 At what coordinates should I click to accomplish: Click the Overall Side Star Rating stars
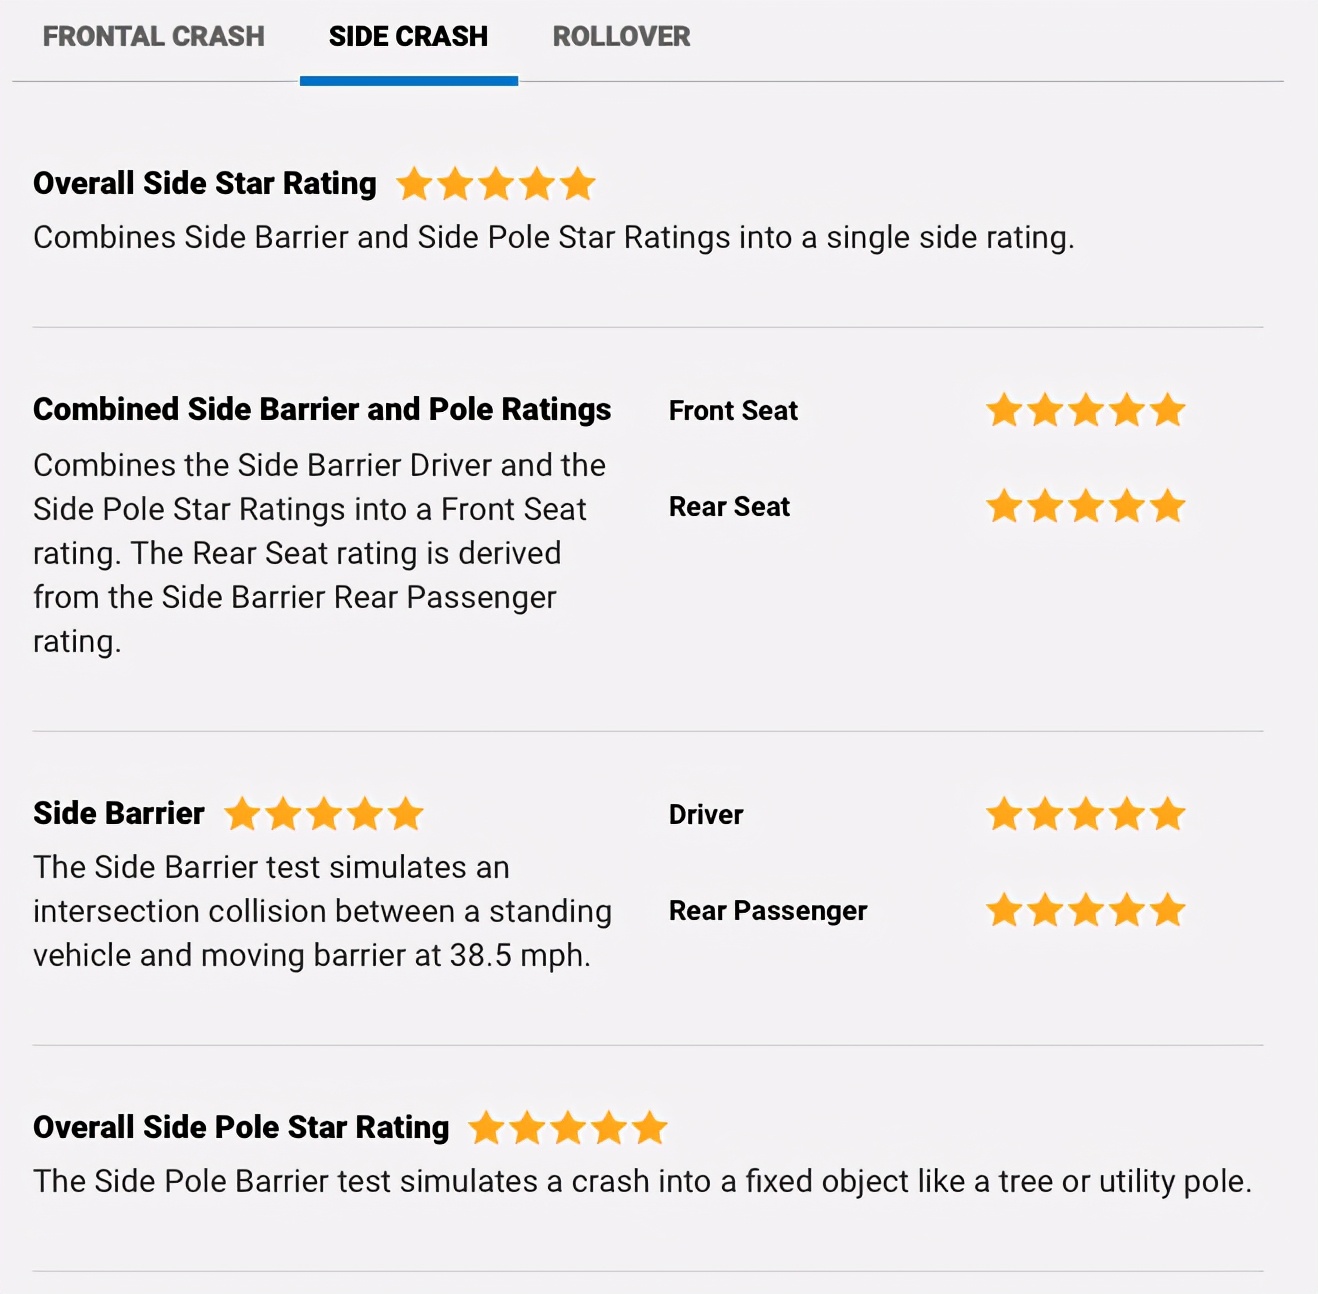pyautogui.click(x=496, y=184)
